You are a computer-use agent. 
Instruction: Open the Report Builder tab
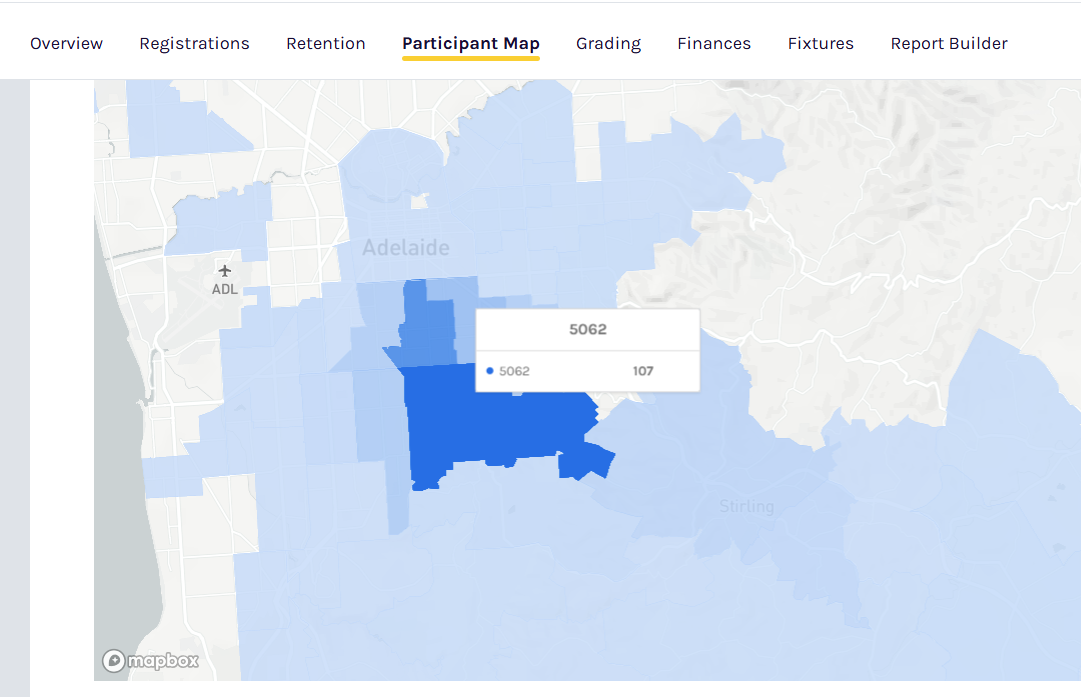tap(948, 43)
